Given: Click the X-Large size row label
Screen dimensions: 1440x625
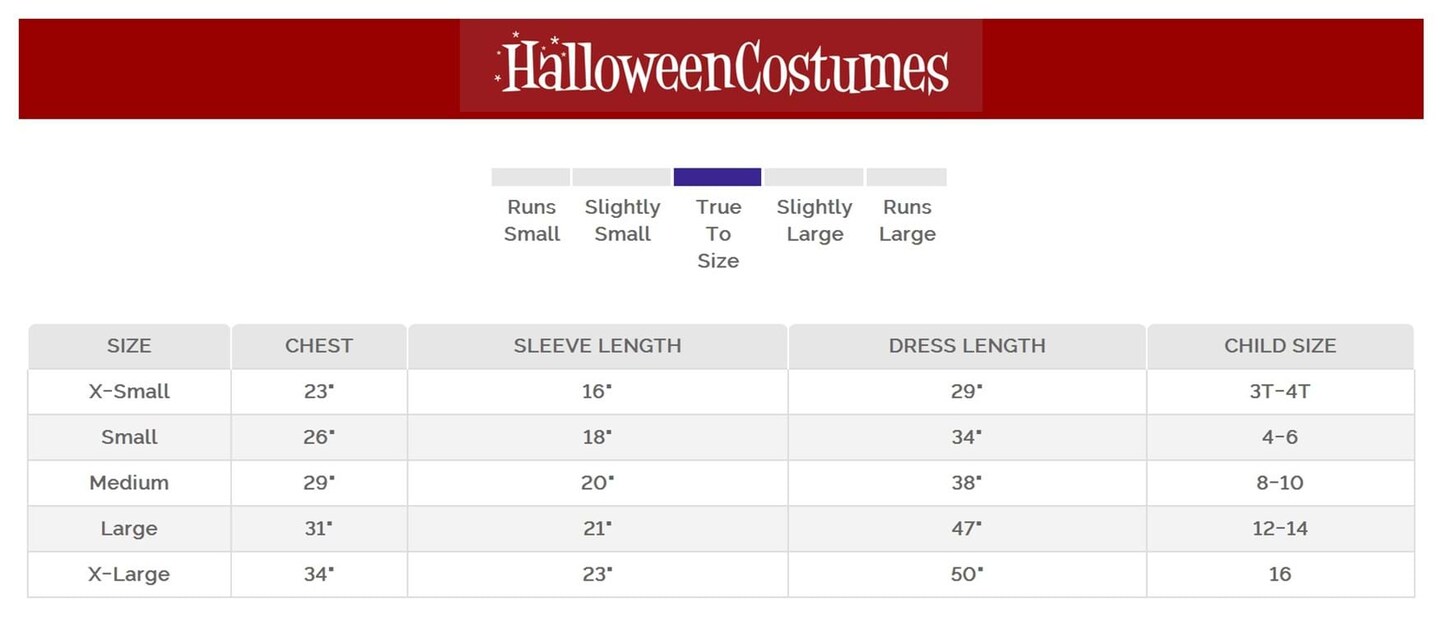Looking at the screenshot, I should (x=129, y=575).
